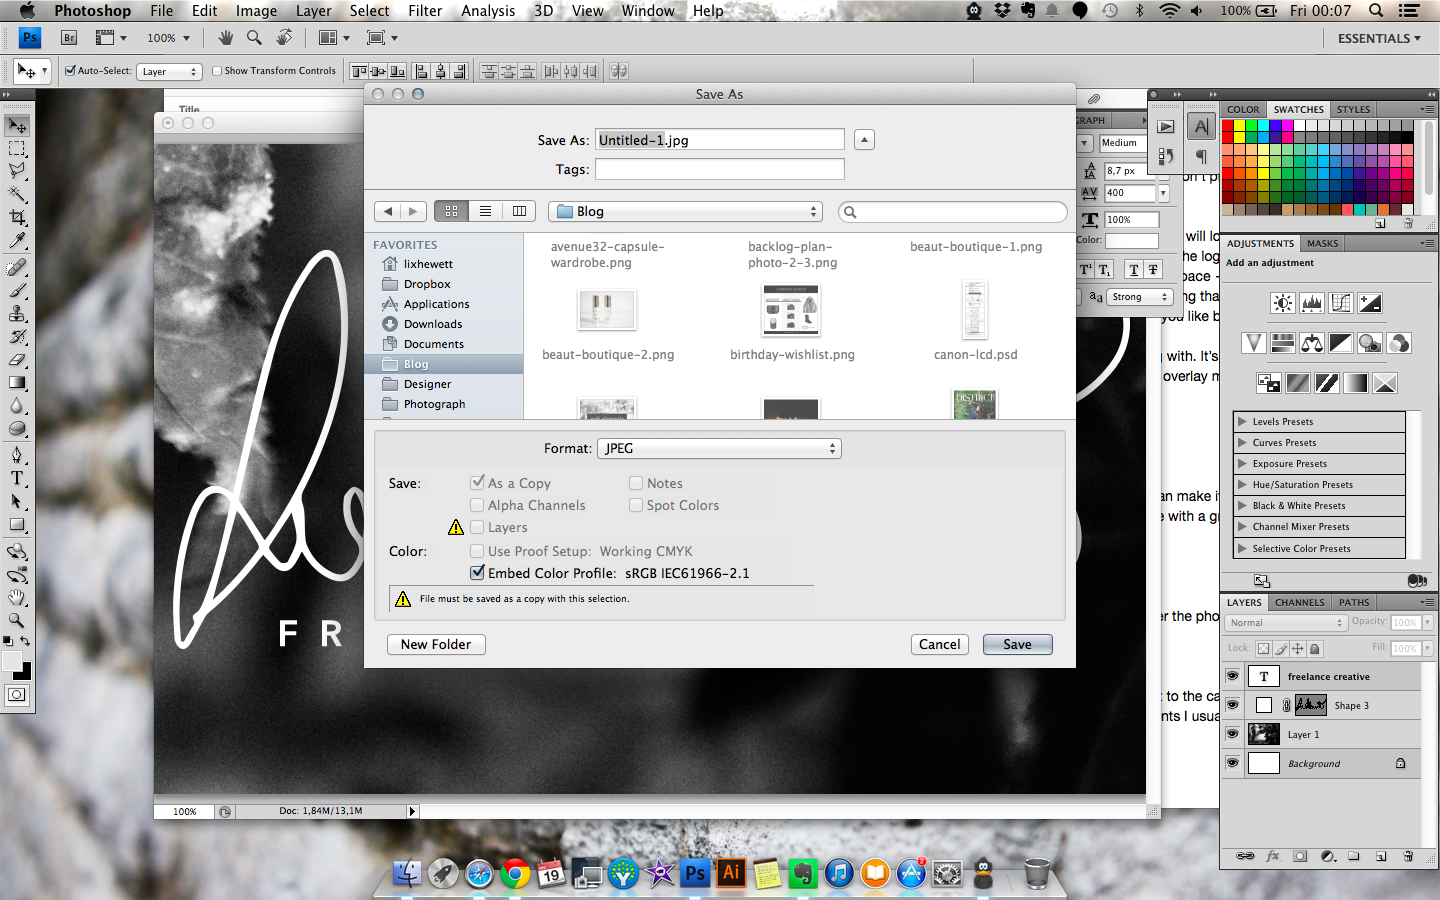Select the Gradient tool
The height and width of the screenshot is (900, 1440).
(17, 382)
